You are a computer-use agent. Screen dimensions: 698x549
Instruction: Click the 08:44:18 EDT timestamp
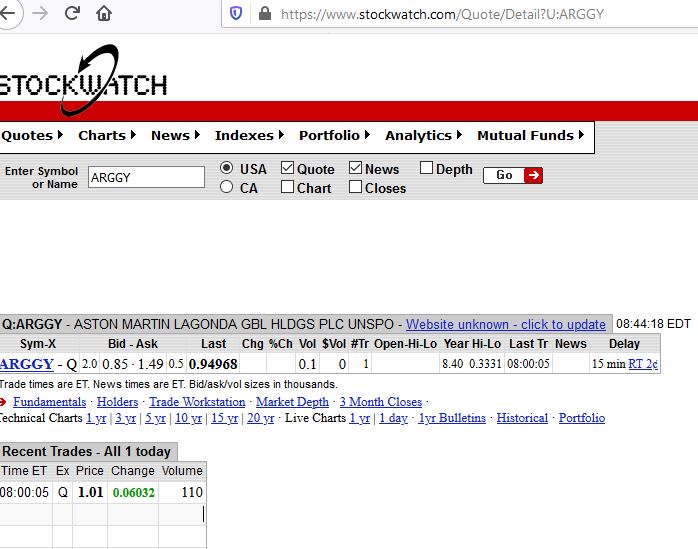pyautogui.click(x=653, y=324)
